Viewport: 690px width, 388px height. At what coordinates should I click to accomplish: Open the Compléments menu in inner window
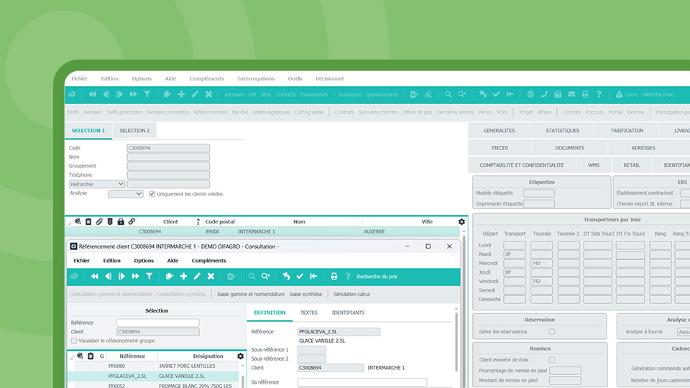point(209,260)
